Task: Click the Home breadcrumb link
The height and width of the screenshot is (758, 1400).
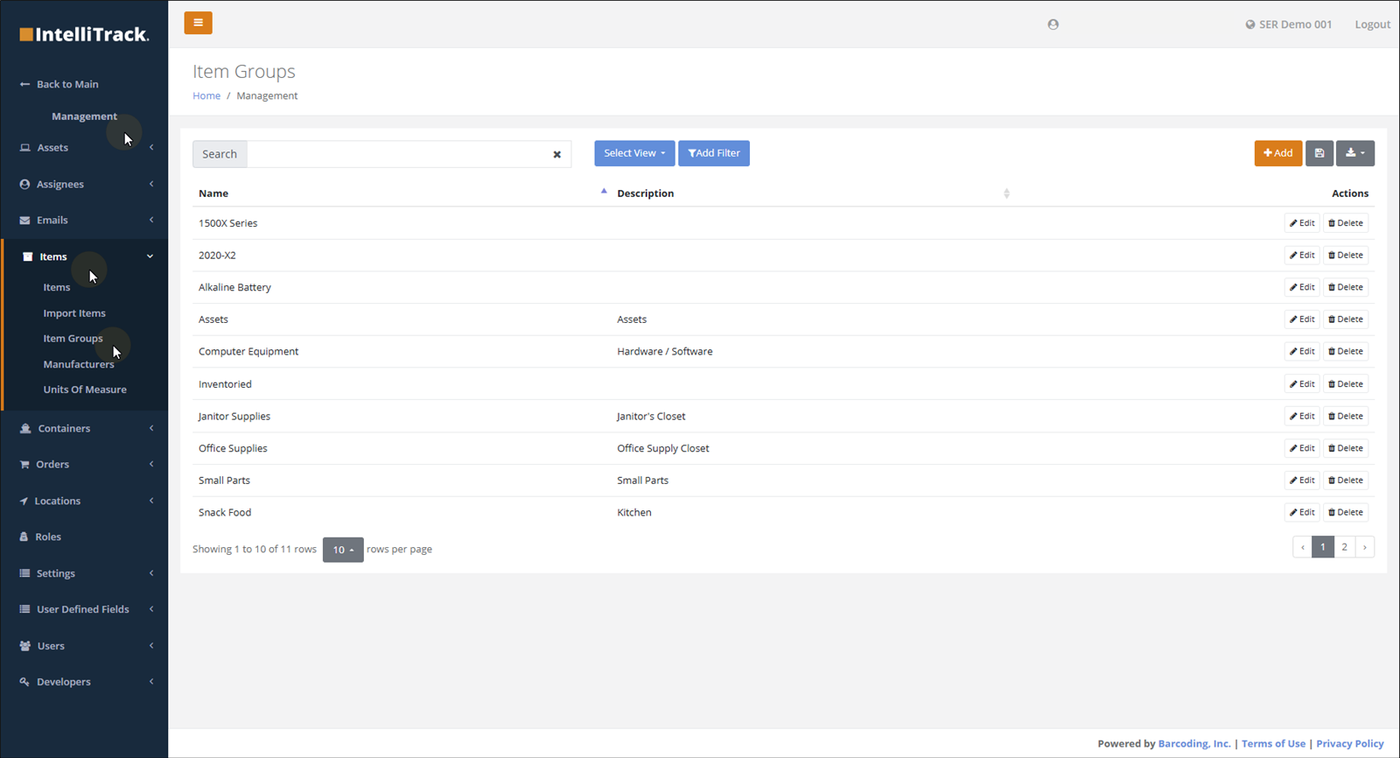Action: pyautogui.click(x=206, y=96)
